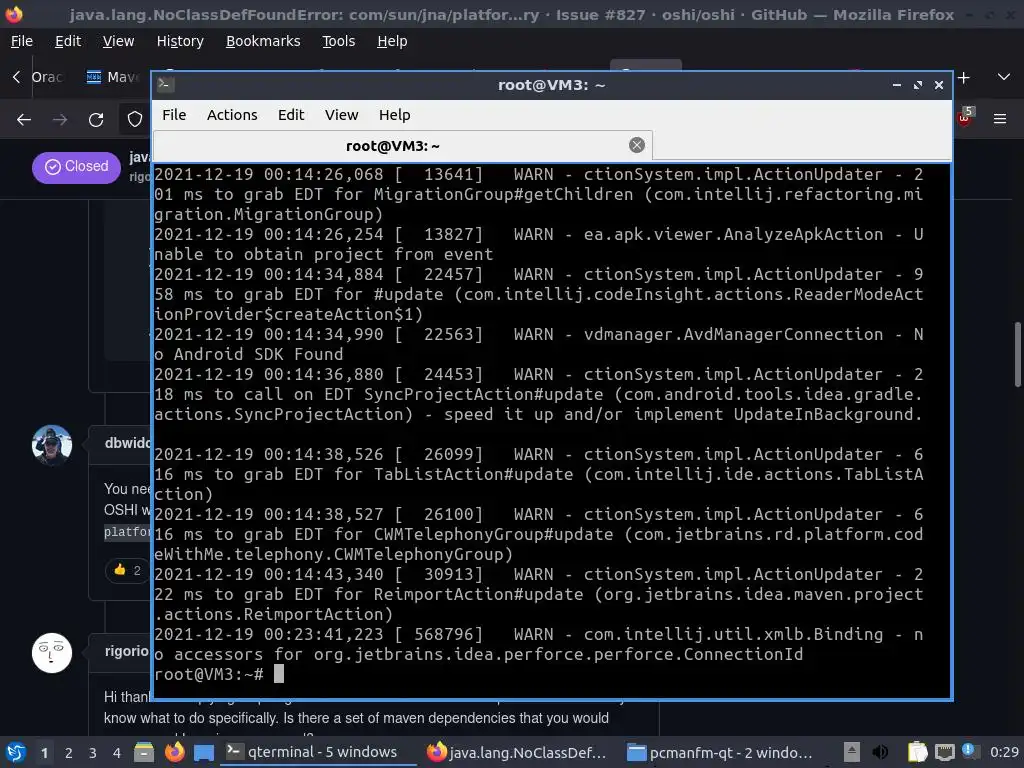The image size is (1024, 768).
Task: Click the Firefox page vertical scrollbar
Action: coord(1017,355)
